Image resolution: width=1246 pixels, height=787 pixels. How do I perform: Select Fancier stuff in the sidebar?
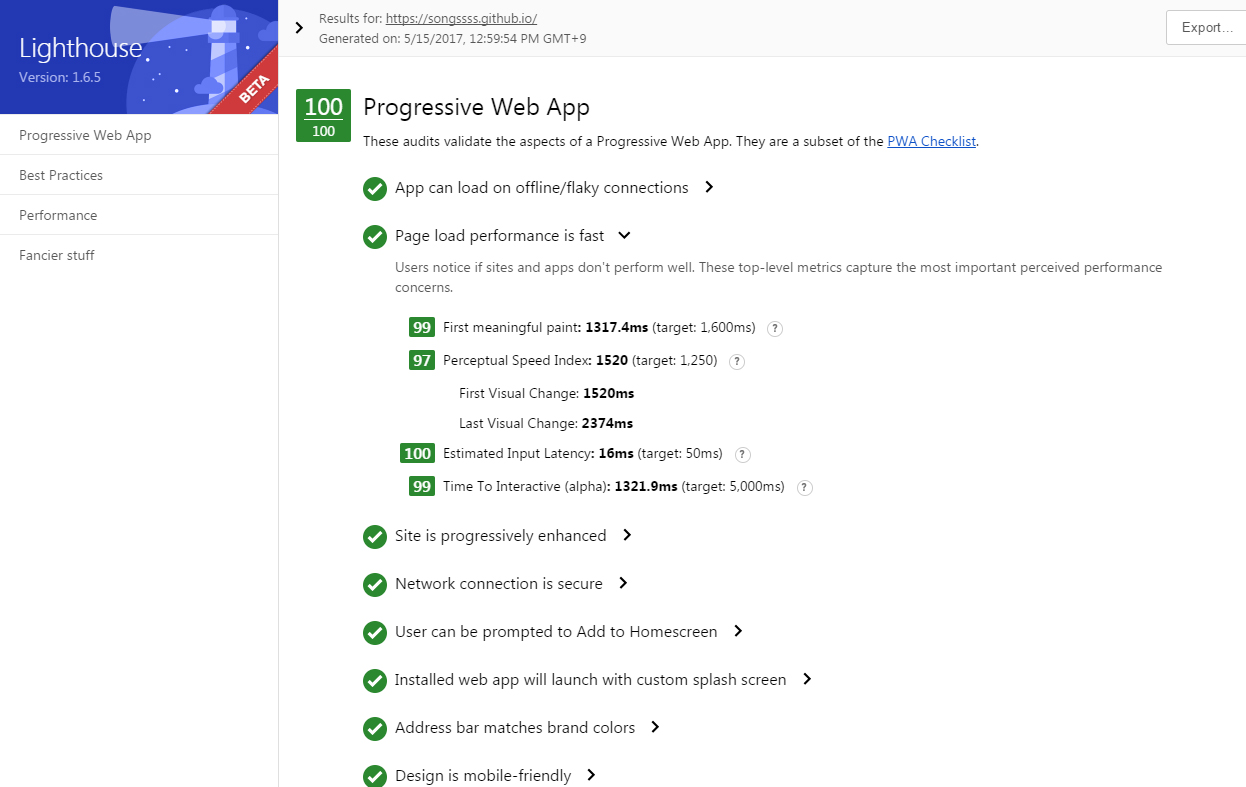click(57, 255)
